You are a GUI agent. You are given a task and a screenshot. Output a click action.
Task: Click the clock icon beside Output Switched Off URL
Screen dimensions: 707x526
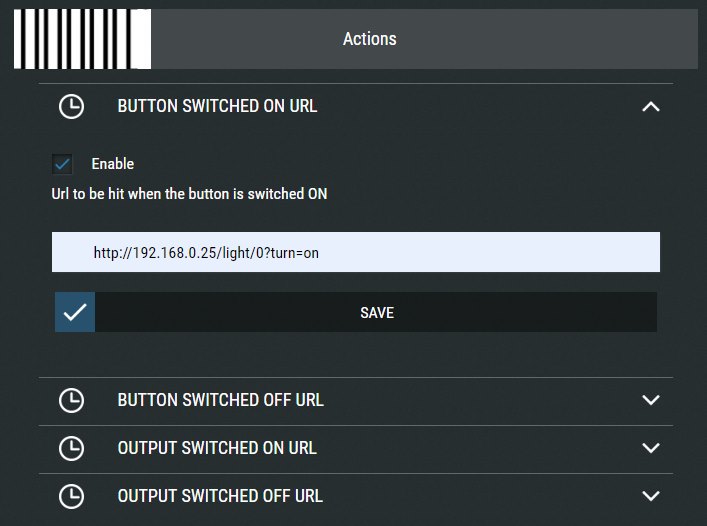coord(71,496)
